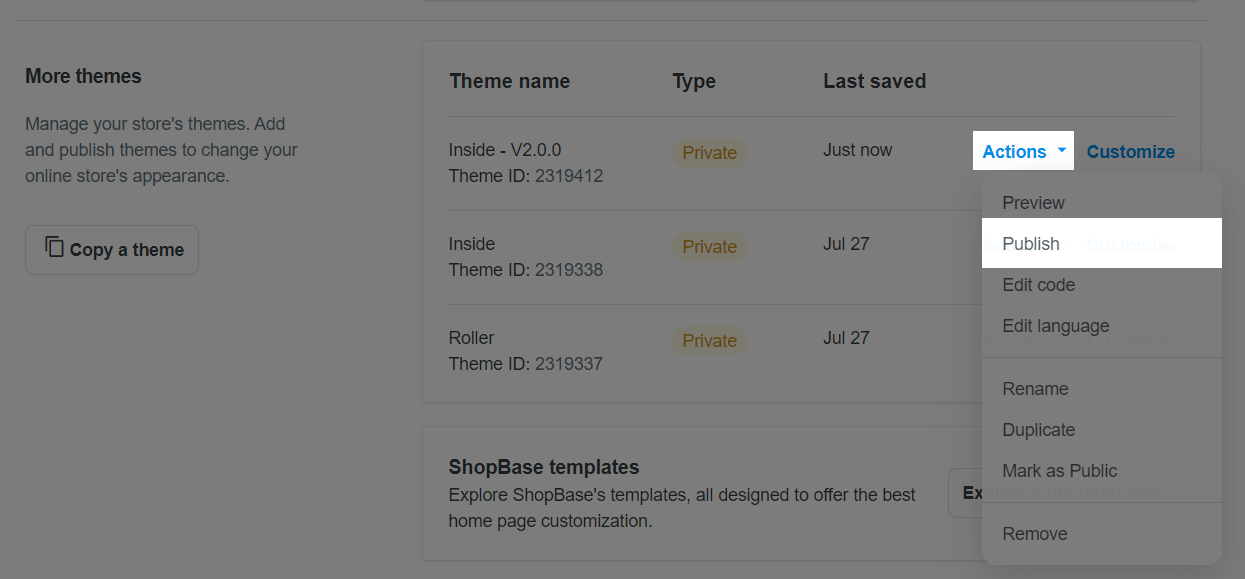Click the Private badge in the Roller row
Viewport: 1245px width, 579px height.
coord(709,341)
